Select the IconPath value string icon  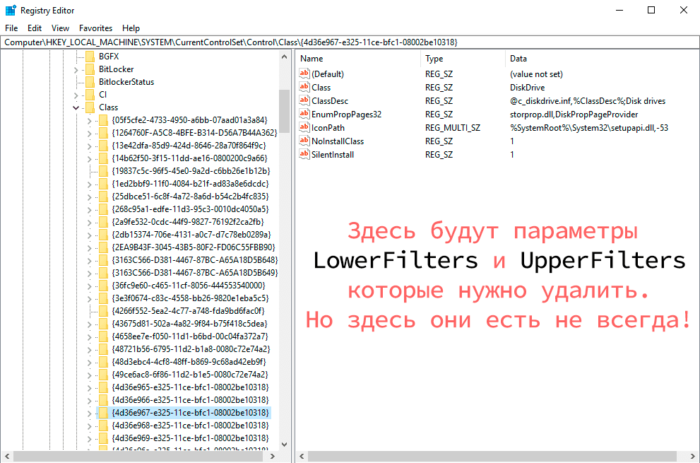tap(304, 127)
